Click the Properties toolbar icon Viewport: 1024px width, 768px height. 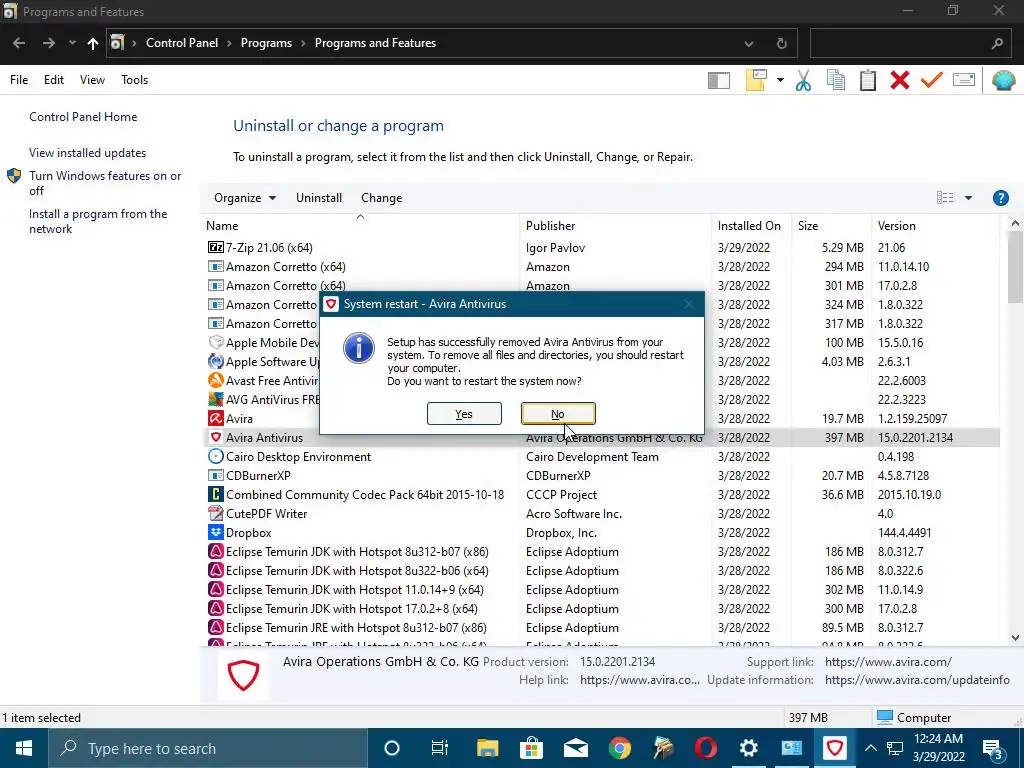(x=964, y=80)
